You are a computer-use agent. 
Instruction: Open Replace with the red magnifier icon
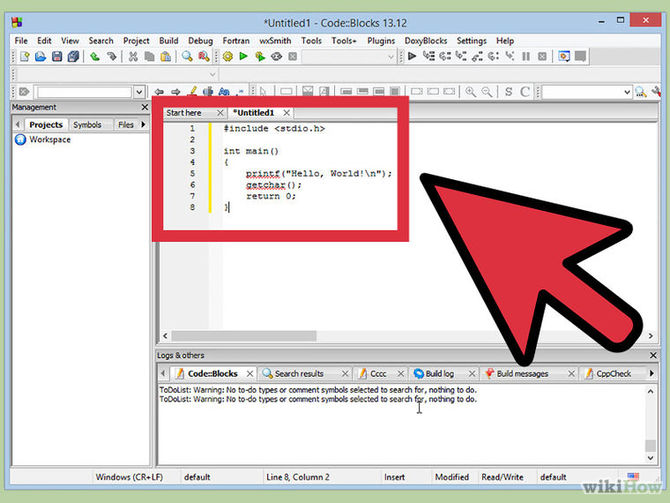pos(203,56)
